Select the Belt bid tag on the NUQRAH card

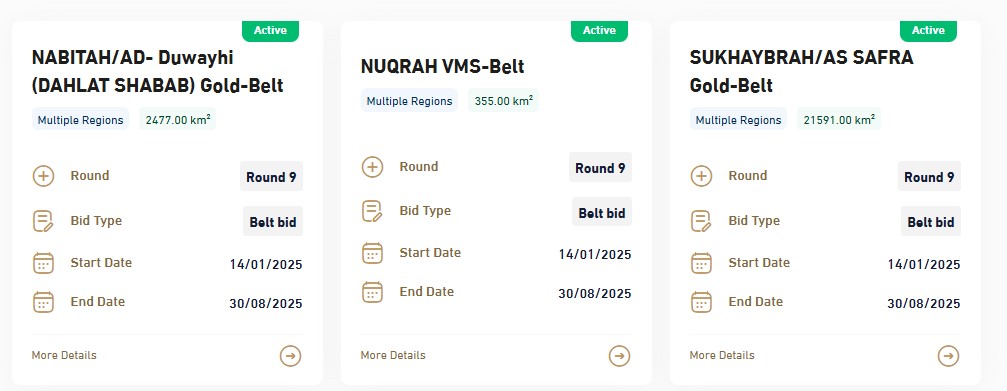(x=602, y=213)
